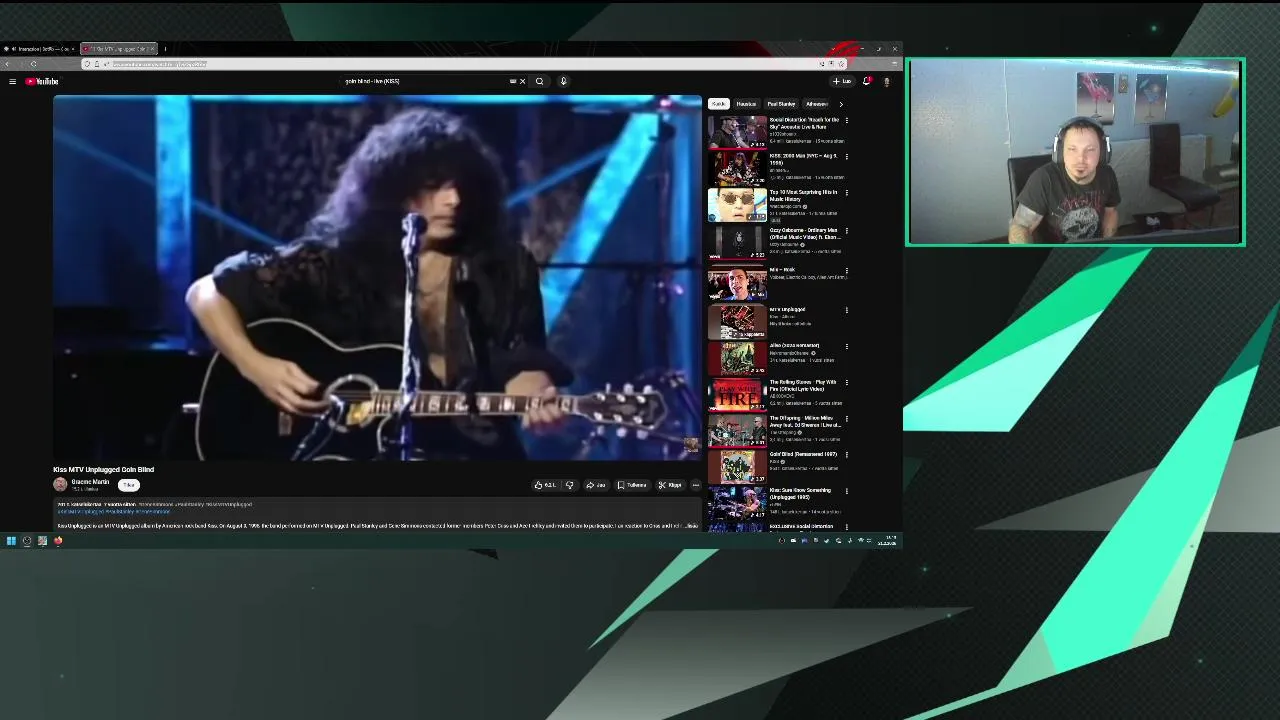Open options menu for KISS 2000 Man video
The image size is (1280, 720).
(846, 156)
